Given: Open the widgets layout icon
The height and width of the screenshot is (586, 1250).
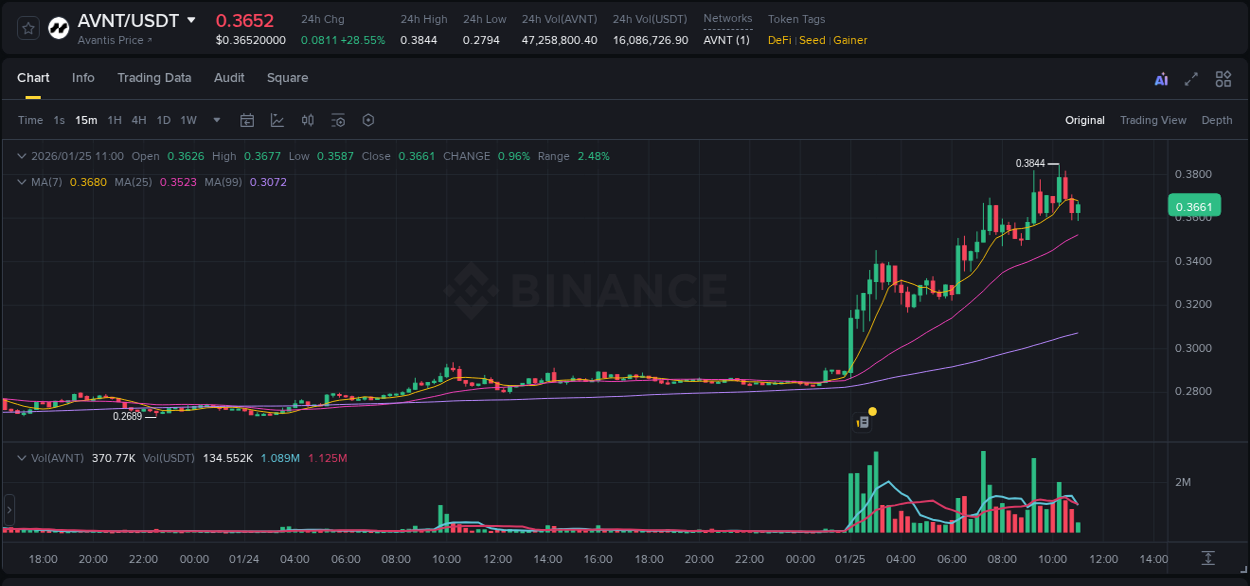Looking at the screenshot, I should (x=1223, y=78).
